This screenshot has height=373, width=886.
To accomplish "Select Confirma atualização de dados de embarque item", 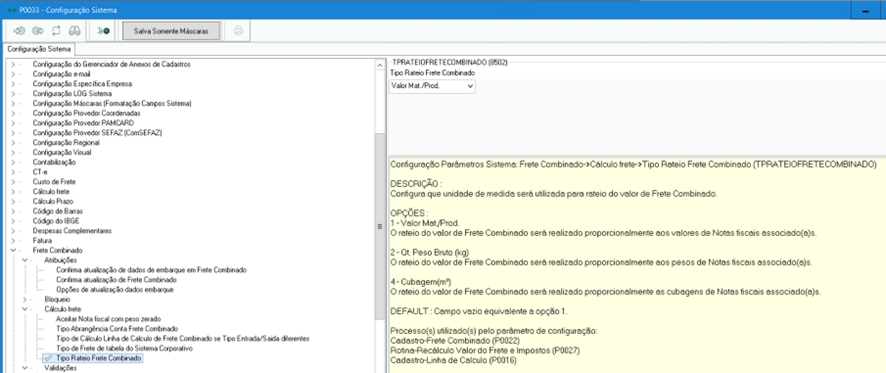I will [151, 270].
